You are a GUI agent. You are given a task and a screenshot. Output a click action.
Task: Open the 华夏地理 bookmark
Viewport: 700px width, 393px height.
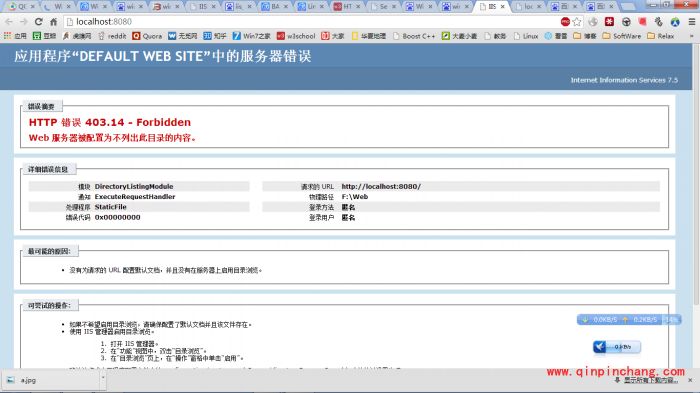[369, 36]
